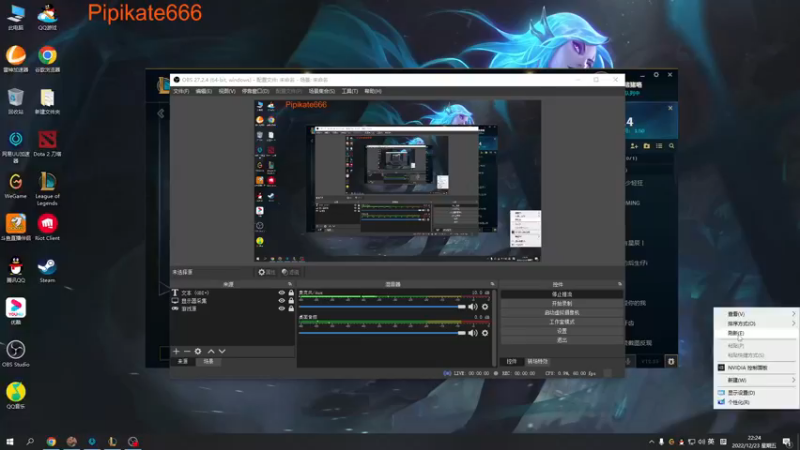Click the 麦克风/Aux volume slider
This screenshot has width=800, height=450.
pos(382,307)
